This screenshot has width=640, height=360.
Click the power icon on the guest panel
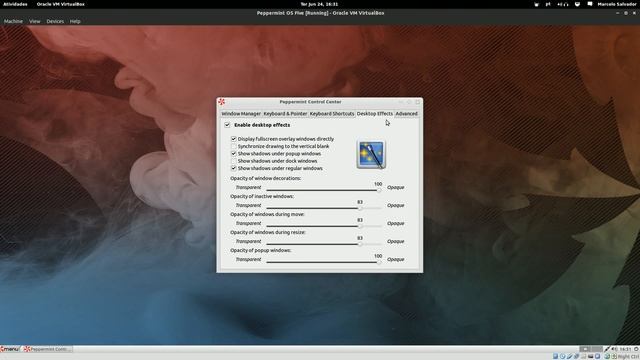636,349
